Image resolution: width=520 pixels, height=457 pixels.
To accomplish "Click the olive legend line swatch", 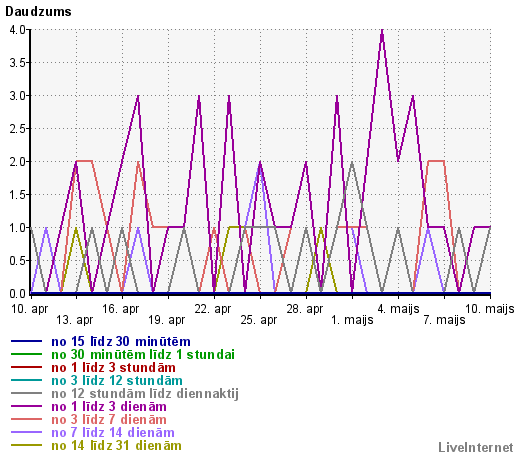I will (26, 445).
